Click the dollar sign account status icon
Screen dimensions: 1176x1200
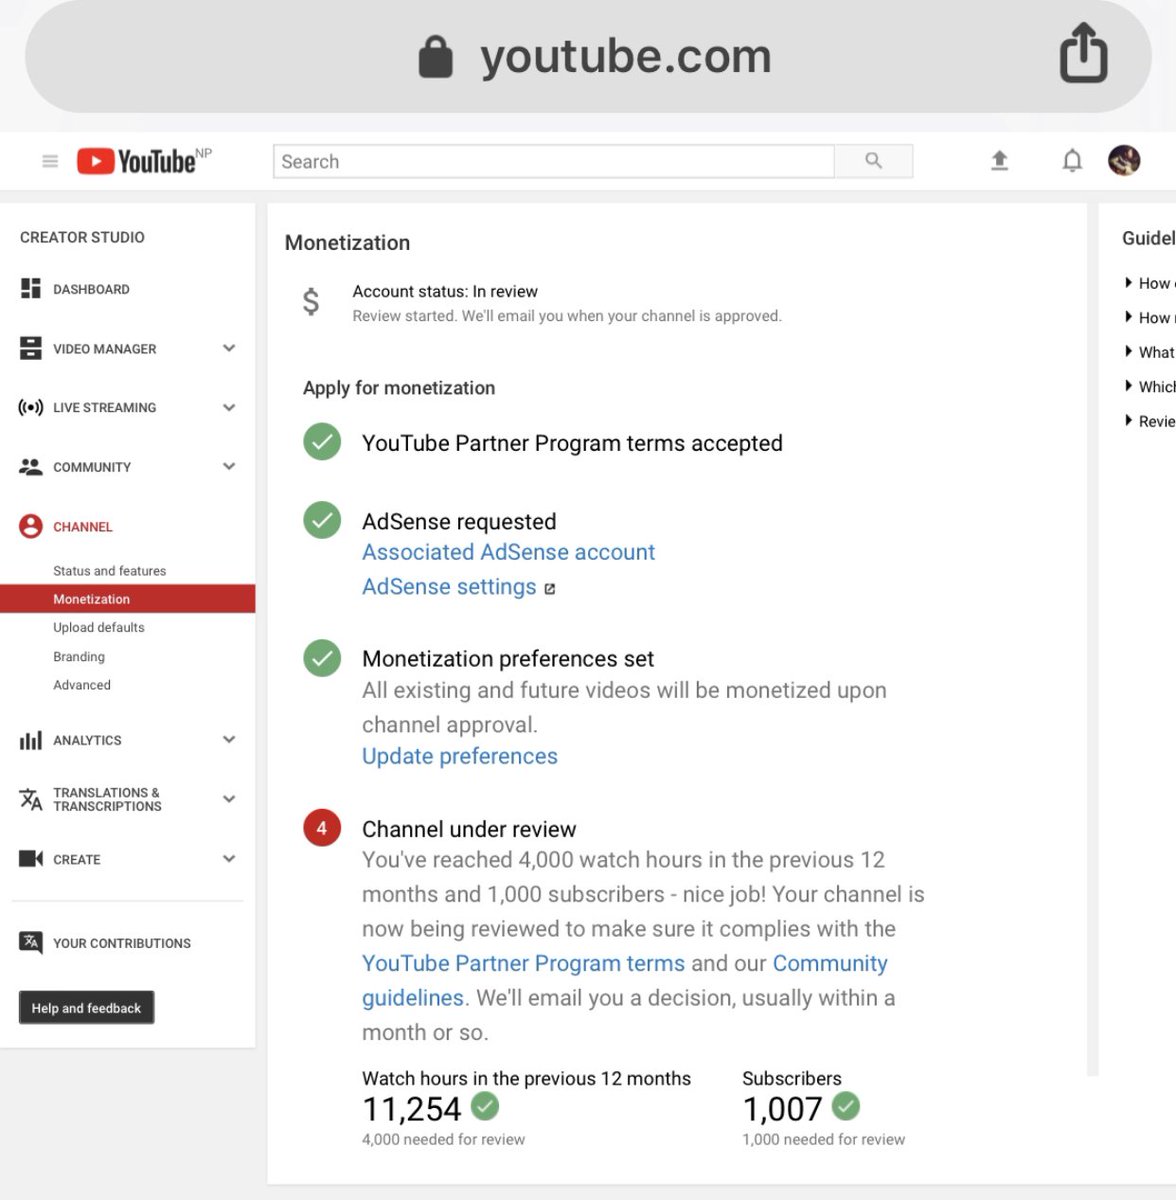[311, 301]
